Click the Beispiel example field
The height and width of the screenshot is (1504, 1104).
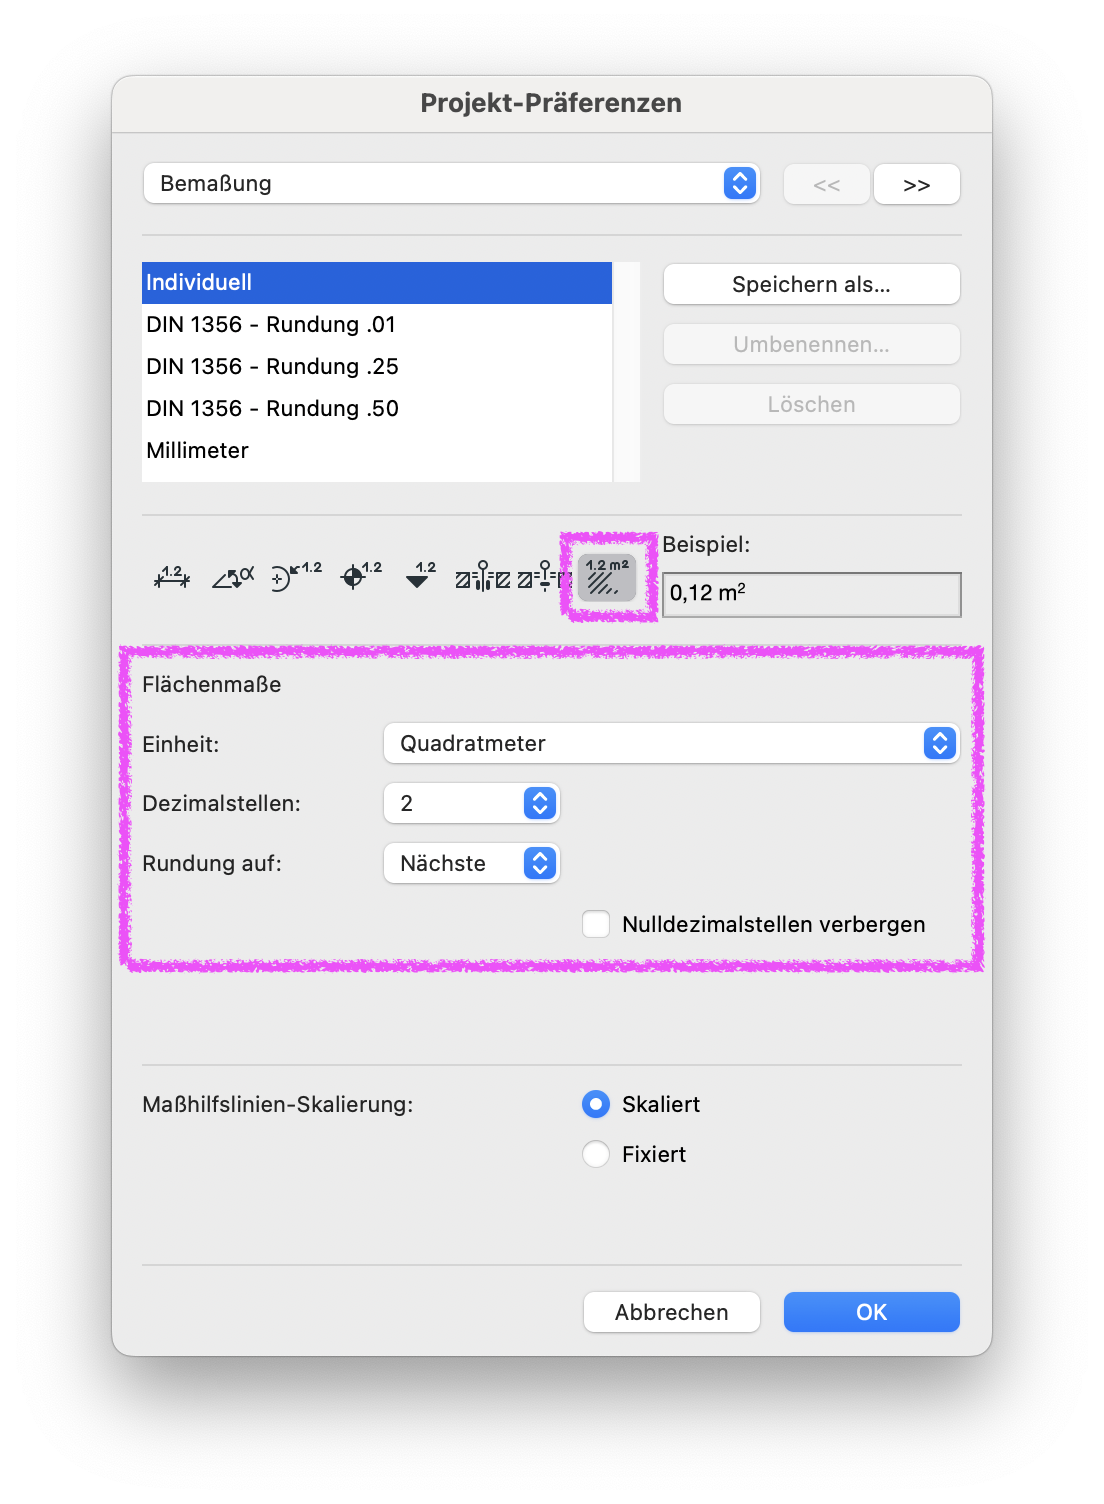pyautogui.click(x=812, y=594)
